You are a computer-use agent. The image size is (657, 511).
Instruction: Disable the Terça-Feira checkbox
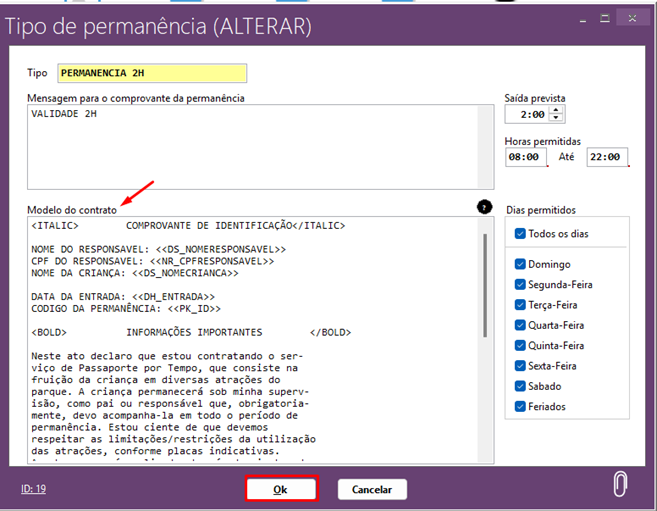coord(520,305)
